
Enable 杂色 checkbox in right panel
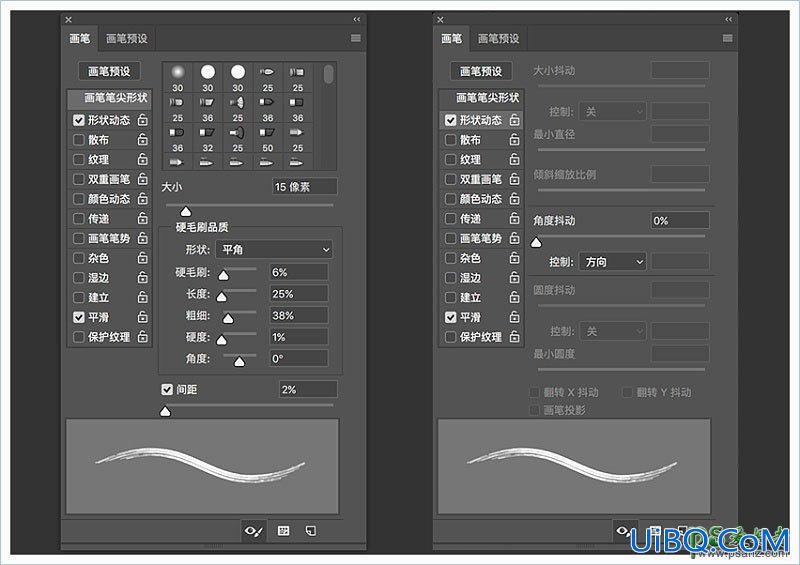451,258
